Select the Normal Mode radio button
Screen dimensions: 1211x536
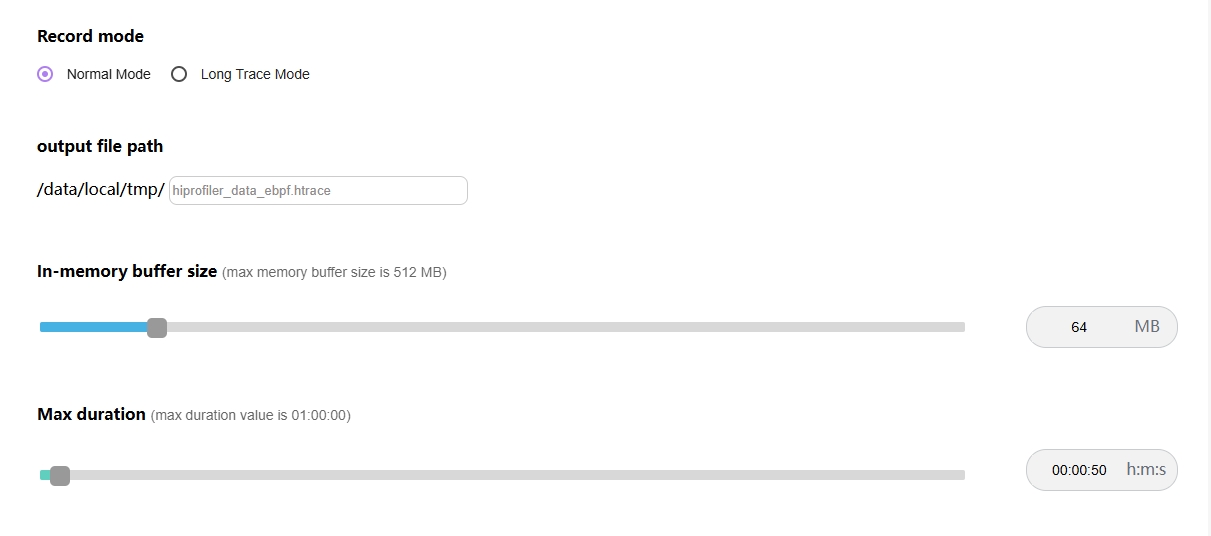point(45,74)
